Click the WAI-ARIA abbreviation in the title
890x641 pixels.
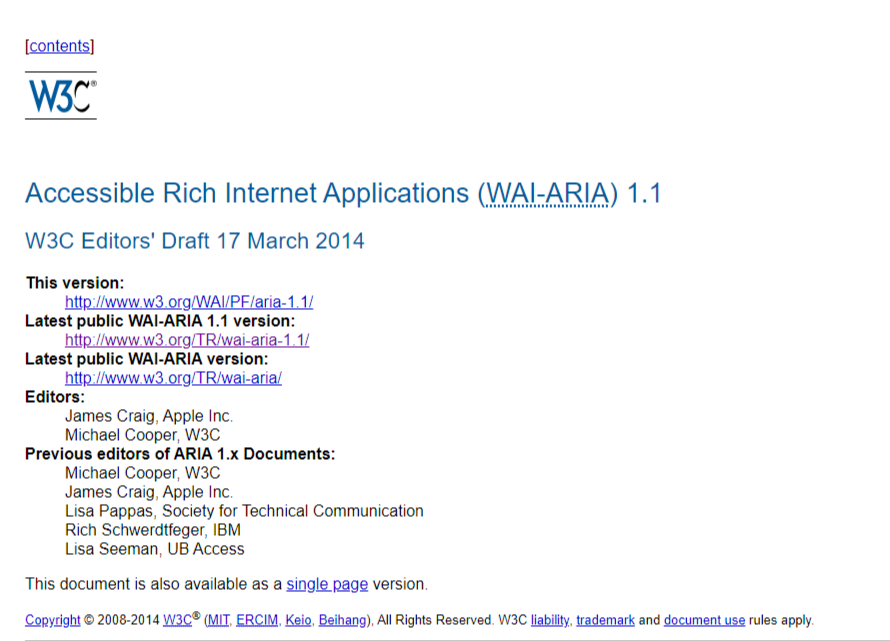tap(548, 194)
